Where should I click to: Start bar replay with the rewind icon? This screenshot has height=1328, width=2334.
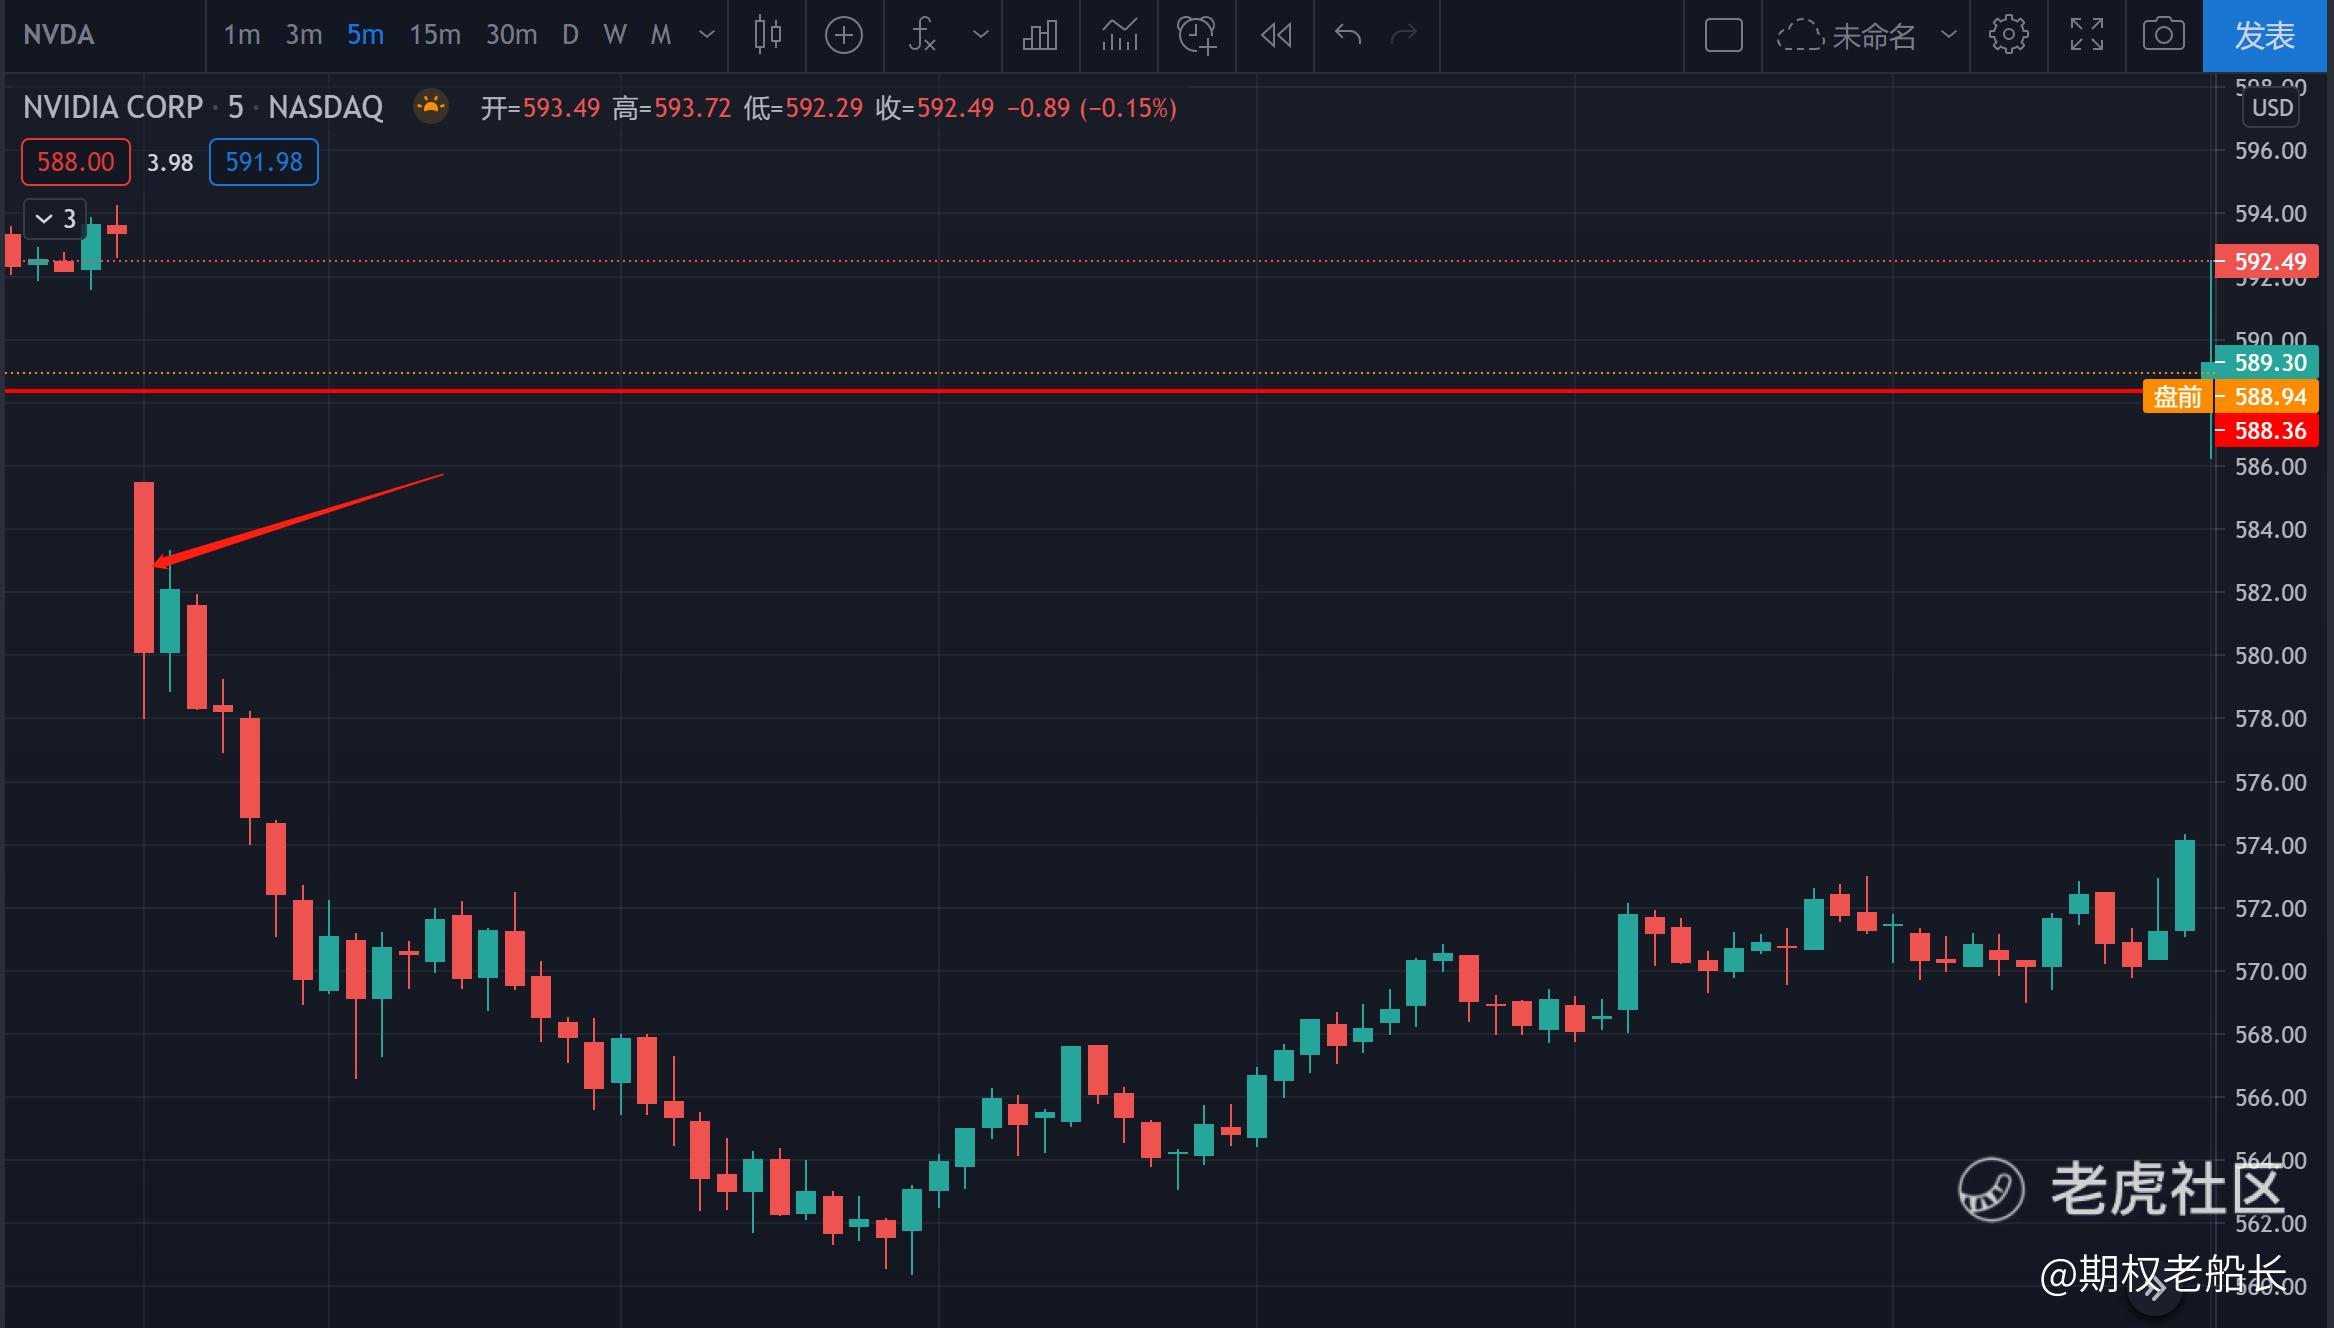pyautogui.click(x=1275, y=35)
